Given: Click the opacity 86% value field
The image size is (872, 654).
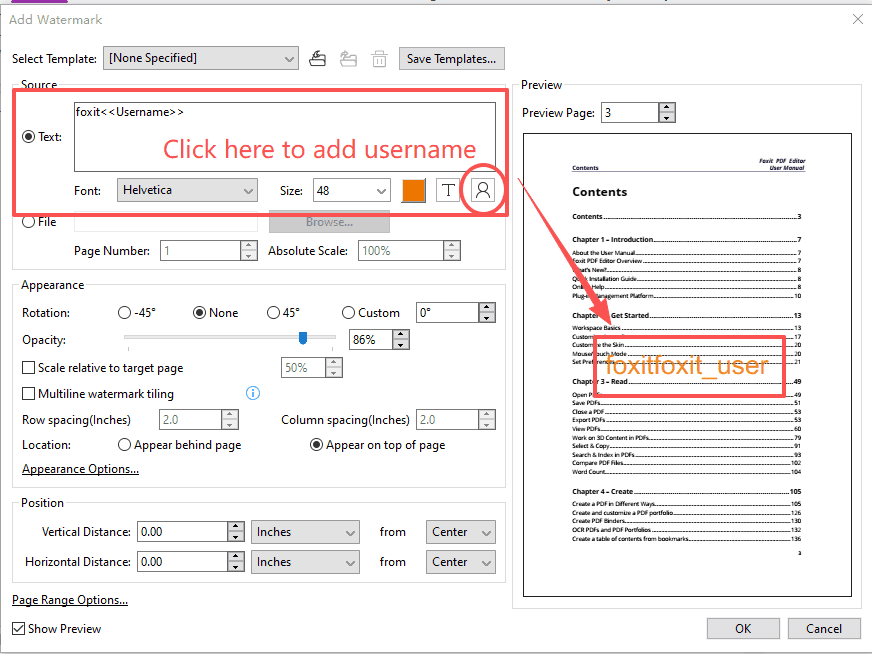Looking at the screenshot, I should [x=371, y=339].
